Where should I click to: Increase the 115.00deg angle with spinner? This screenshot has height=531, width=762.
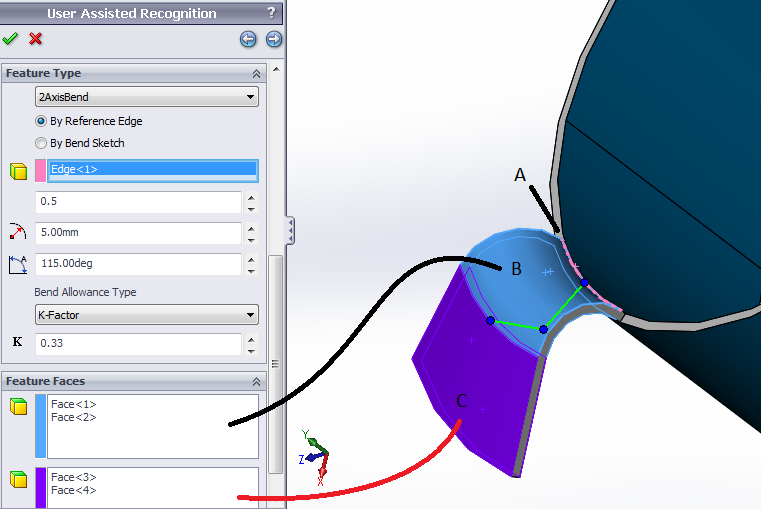point(251,259)
